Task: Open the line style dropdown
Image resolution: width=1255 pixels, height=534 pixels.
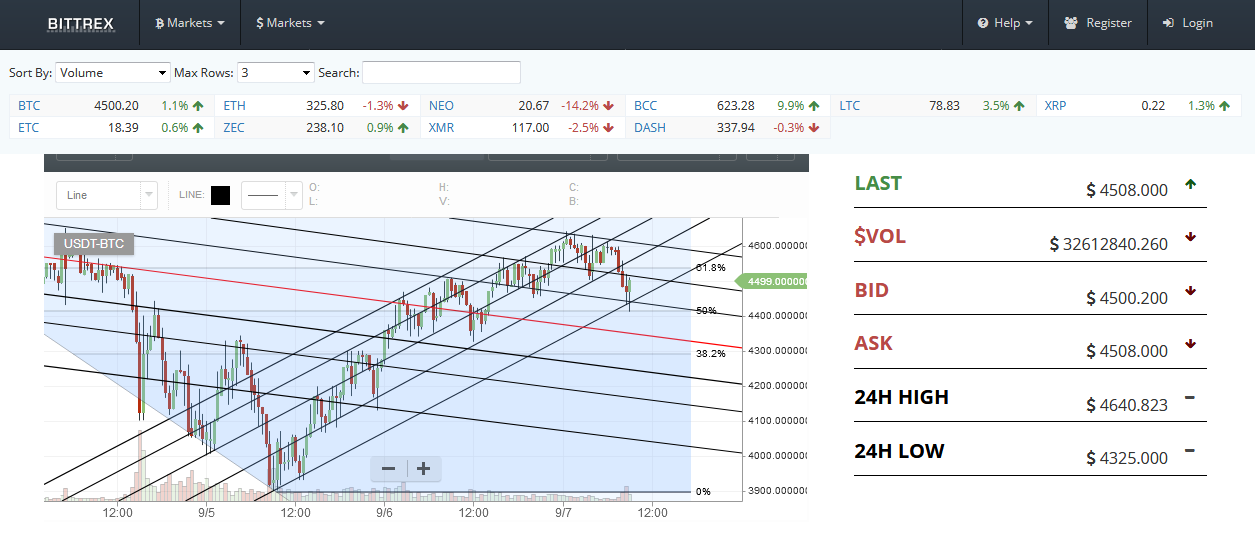Action: [x=272, y=195]
